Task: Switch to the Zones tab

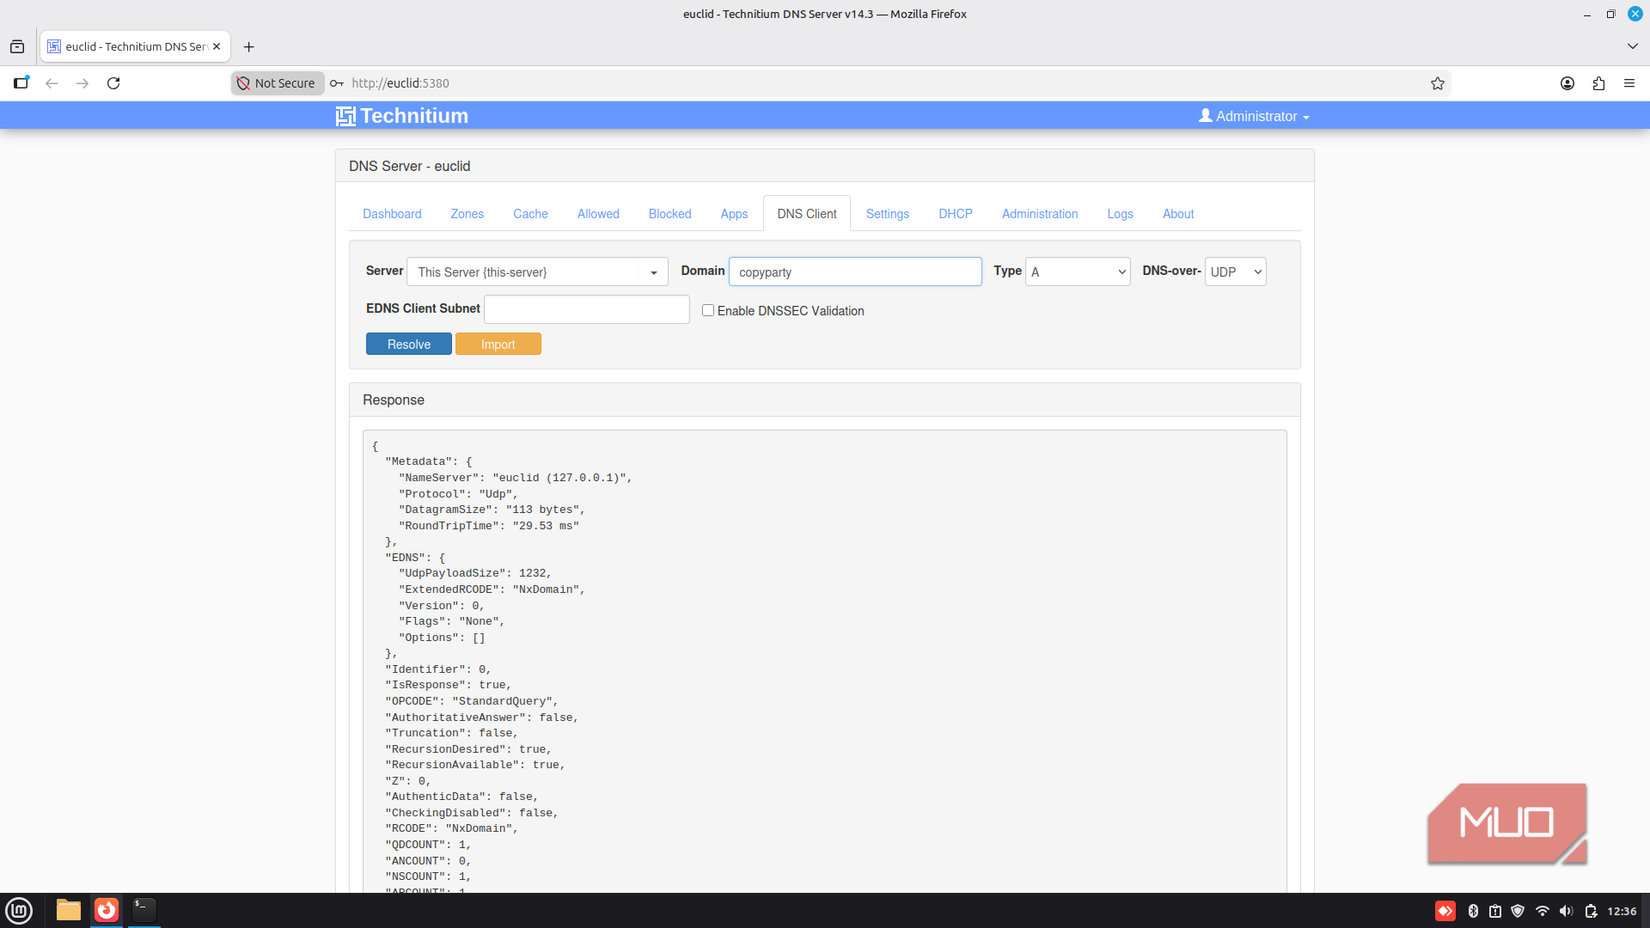Action: click(x=466, y=213)
